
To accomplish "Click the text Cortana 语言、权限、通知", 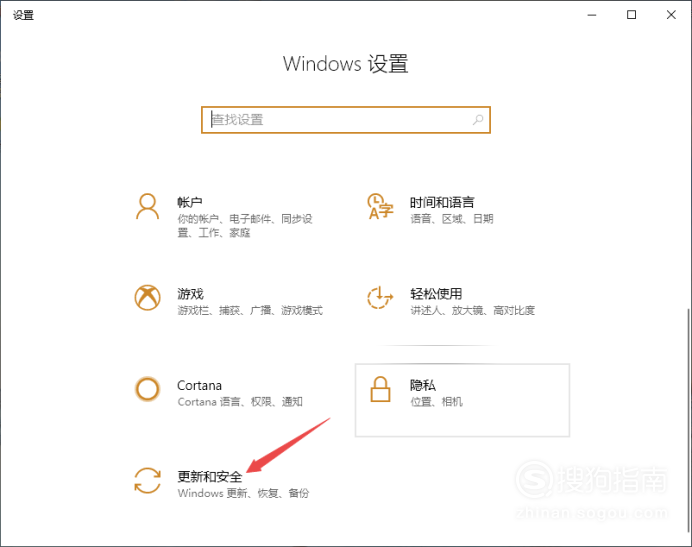I will coord(240,402).
